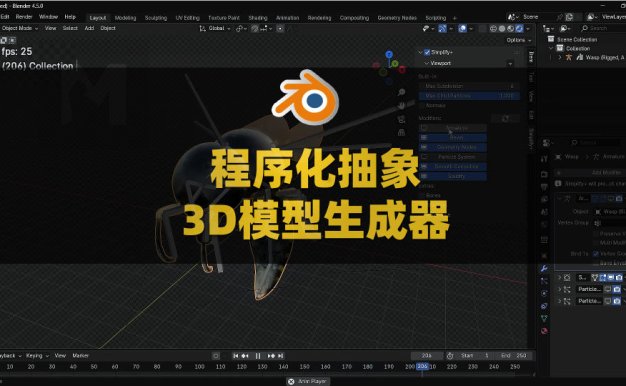The height and width of the screenshot is (386, 626).
Task: Jump to previous keyframe
Action: [245, 356]
